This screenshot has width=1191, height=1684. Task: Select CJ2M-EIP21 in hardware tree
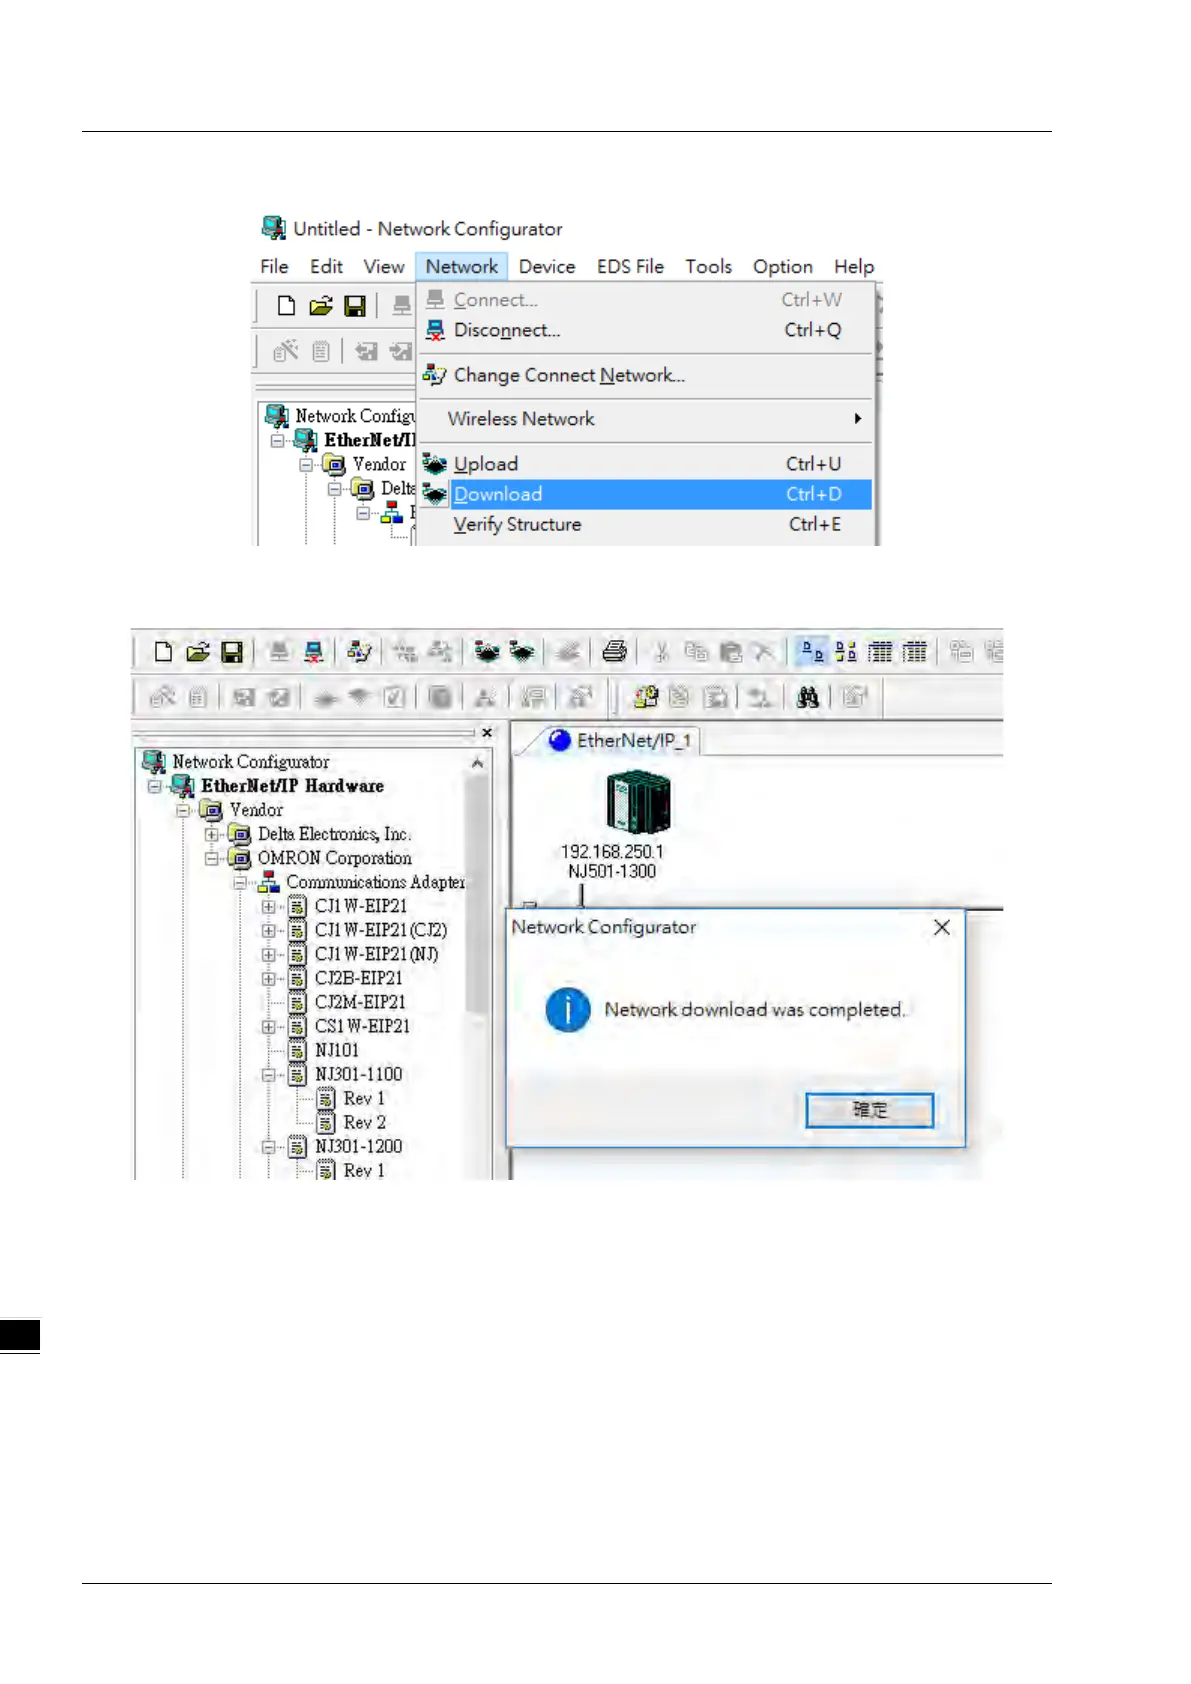click(x=360, y=1002)
